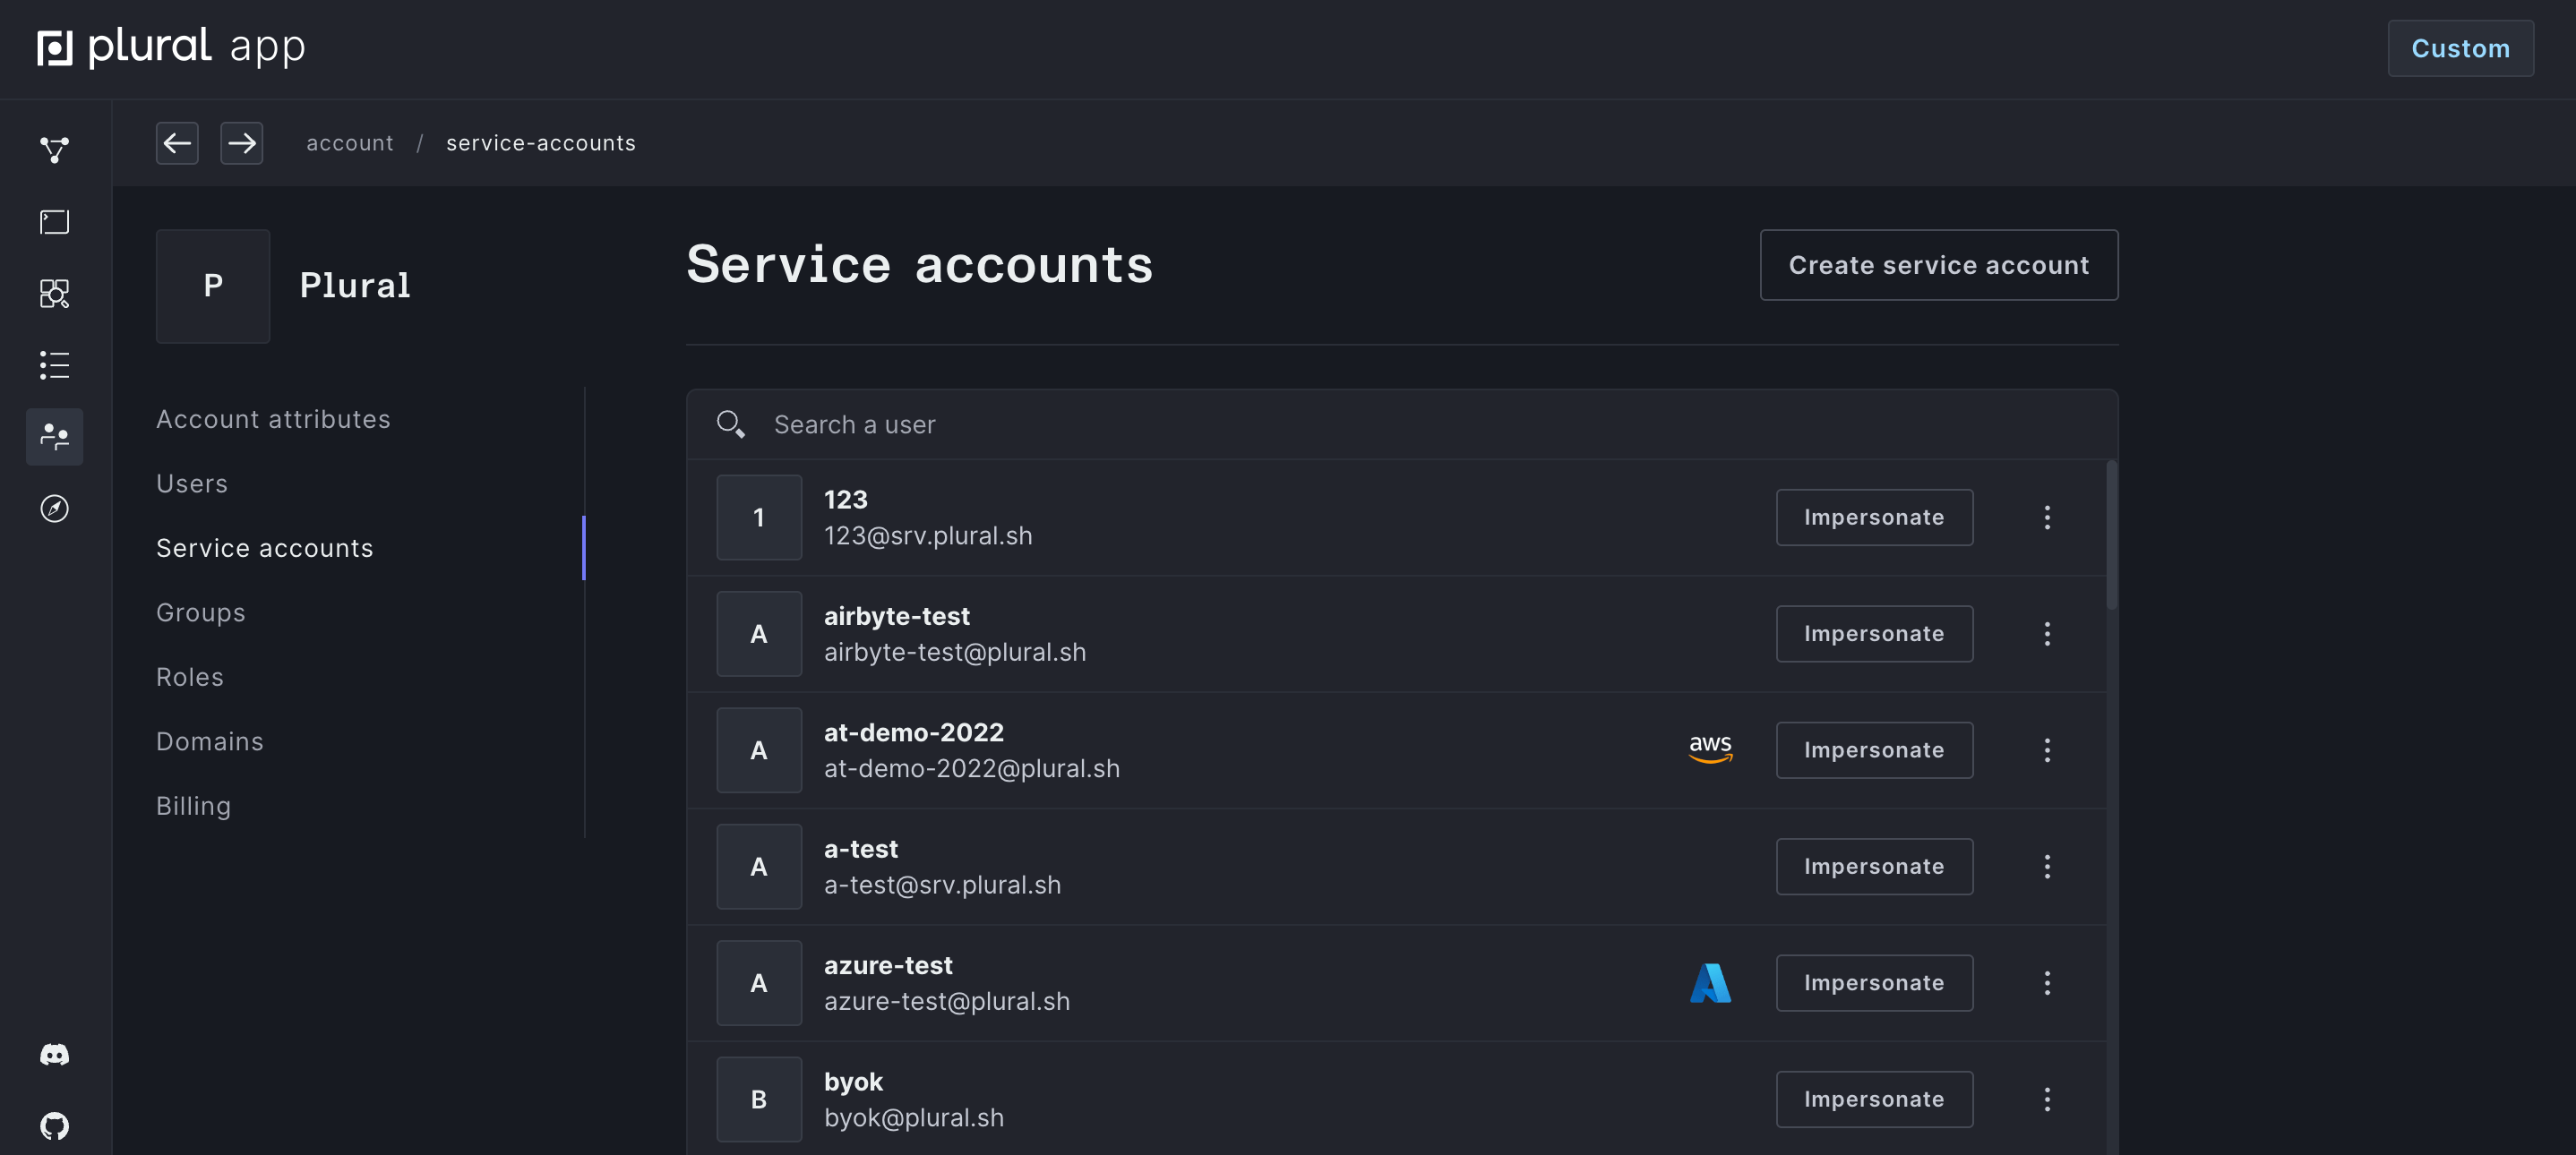
Task: Open the cloud shell terminal icon
Action: [54, 222]
